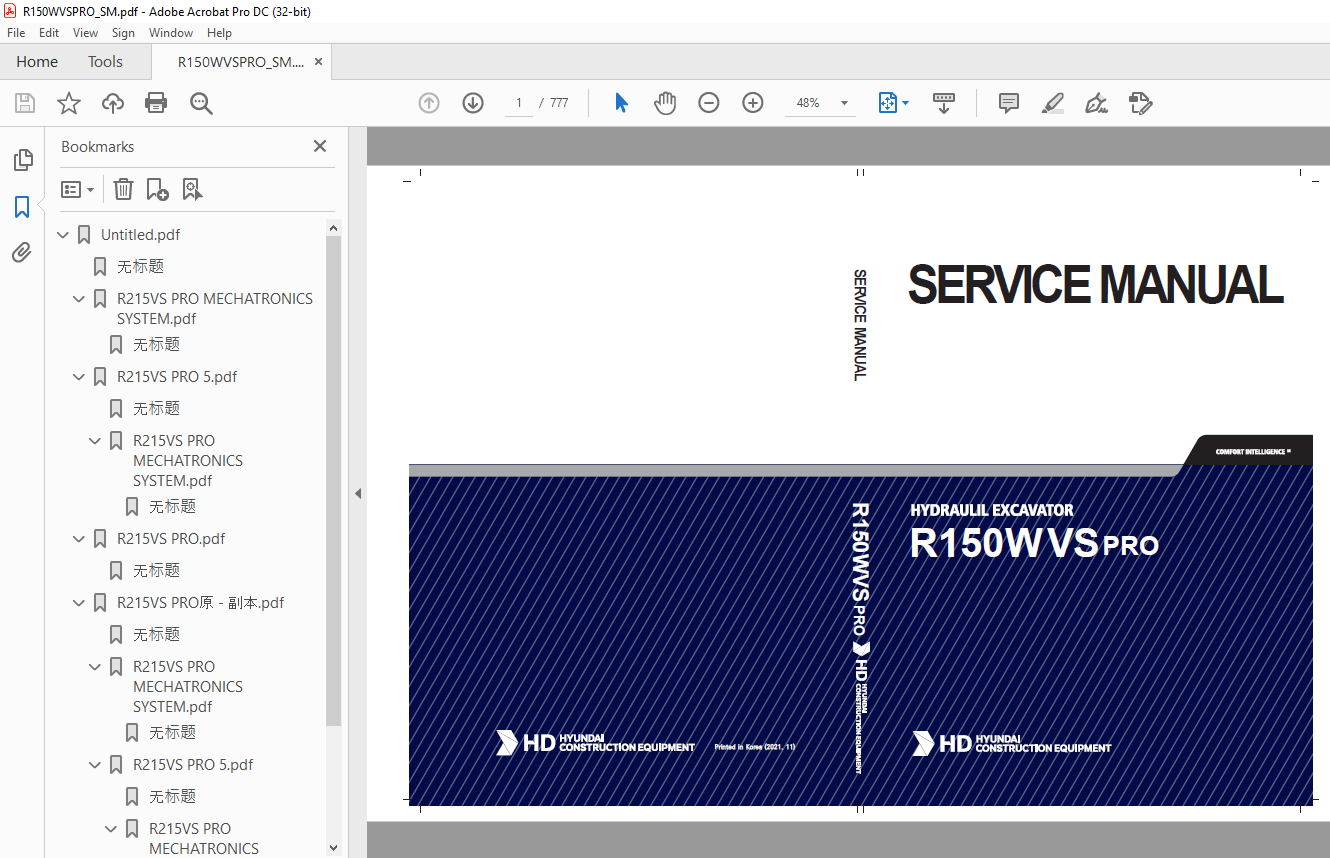The image size is (1330, 858).
Task: Open the View menu
Action: point(86,33)
